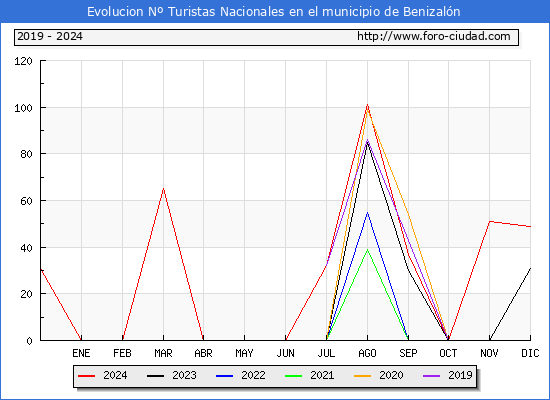Click the MAR month axis label
The width and height of the screenshot is (550, 400).
(163, 353)
